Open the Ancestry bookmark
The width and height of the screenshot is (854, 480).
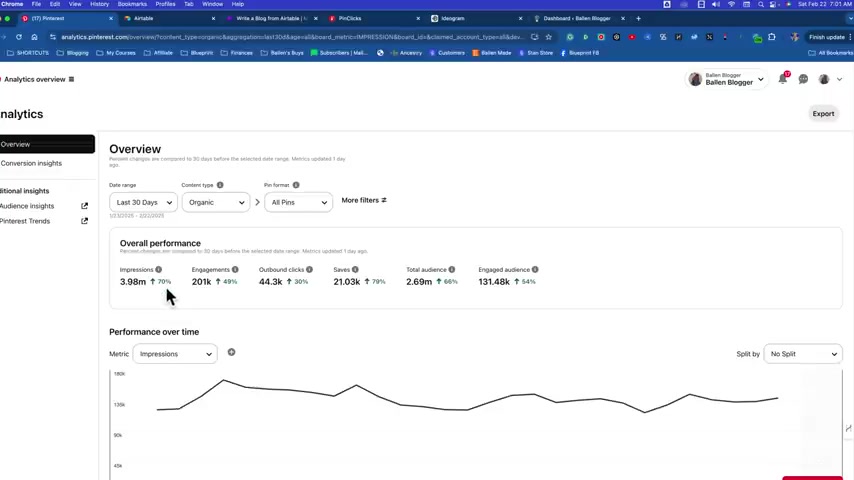[x=406, y=53]
